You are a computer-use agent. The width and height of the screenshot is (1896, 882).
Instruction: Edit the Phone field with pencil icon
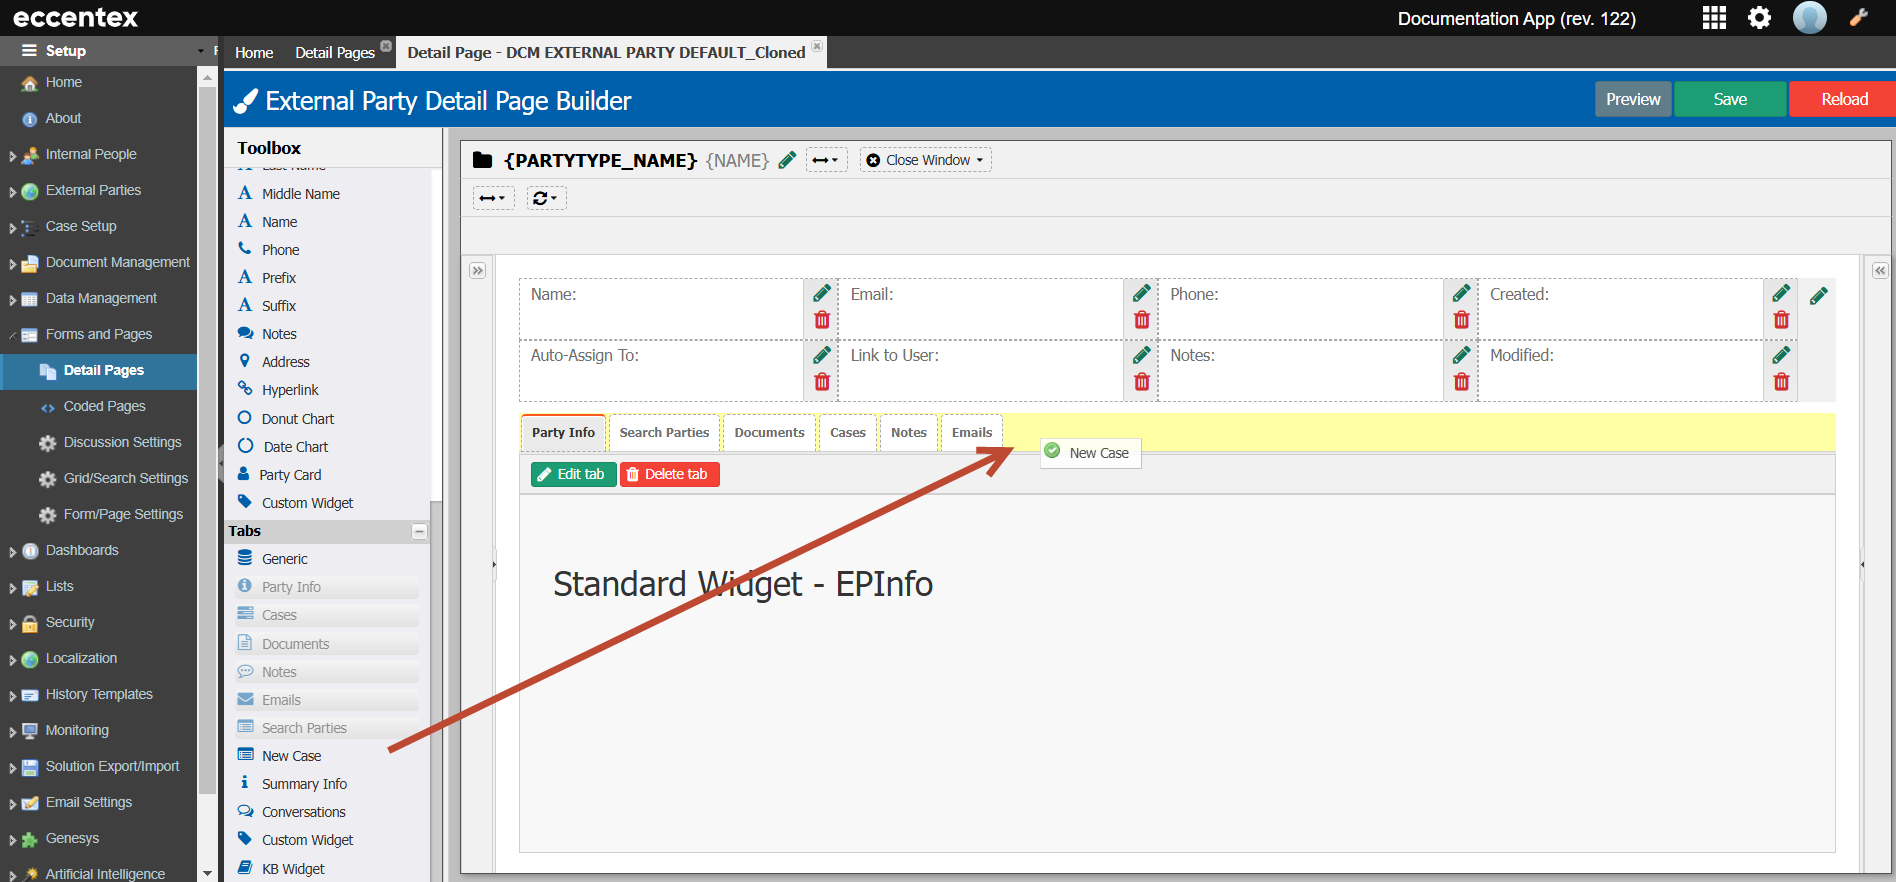tap(1462, 293)
